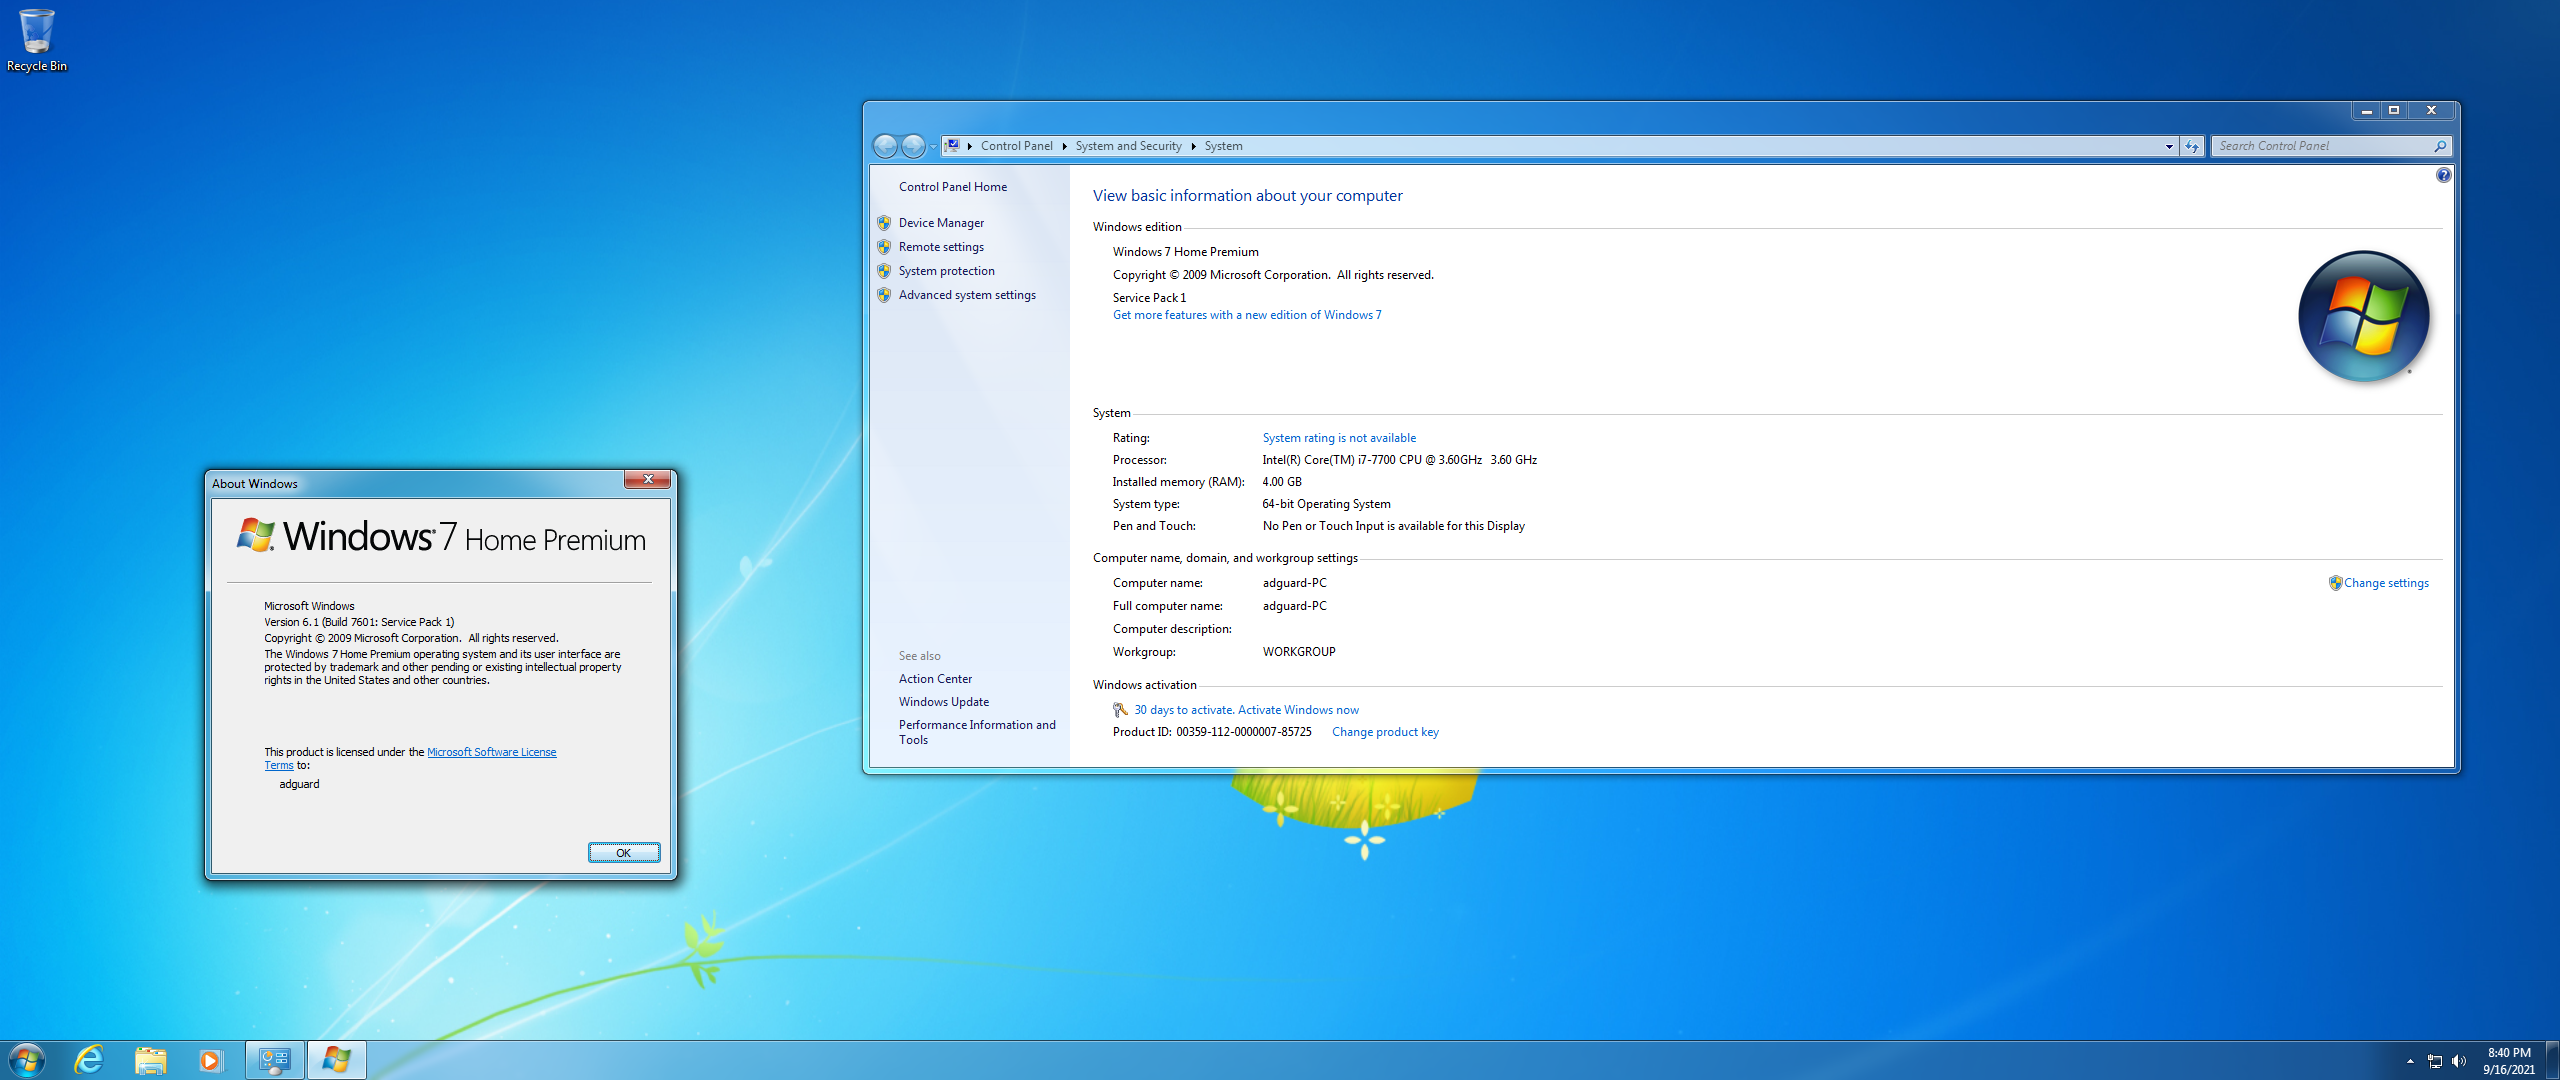The width and height of the screenshot is (2560, 1080).
Task: Open Control Panel help question icon
Action: tap(2443, 175)
